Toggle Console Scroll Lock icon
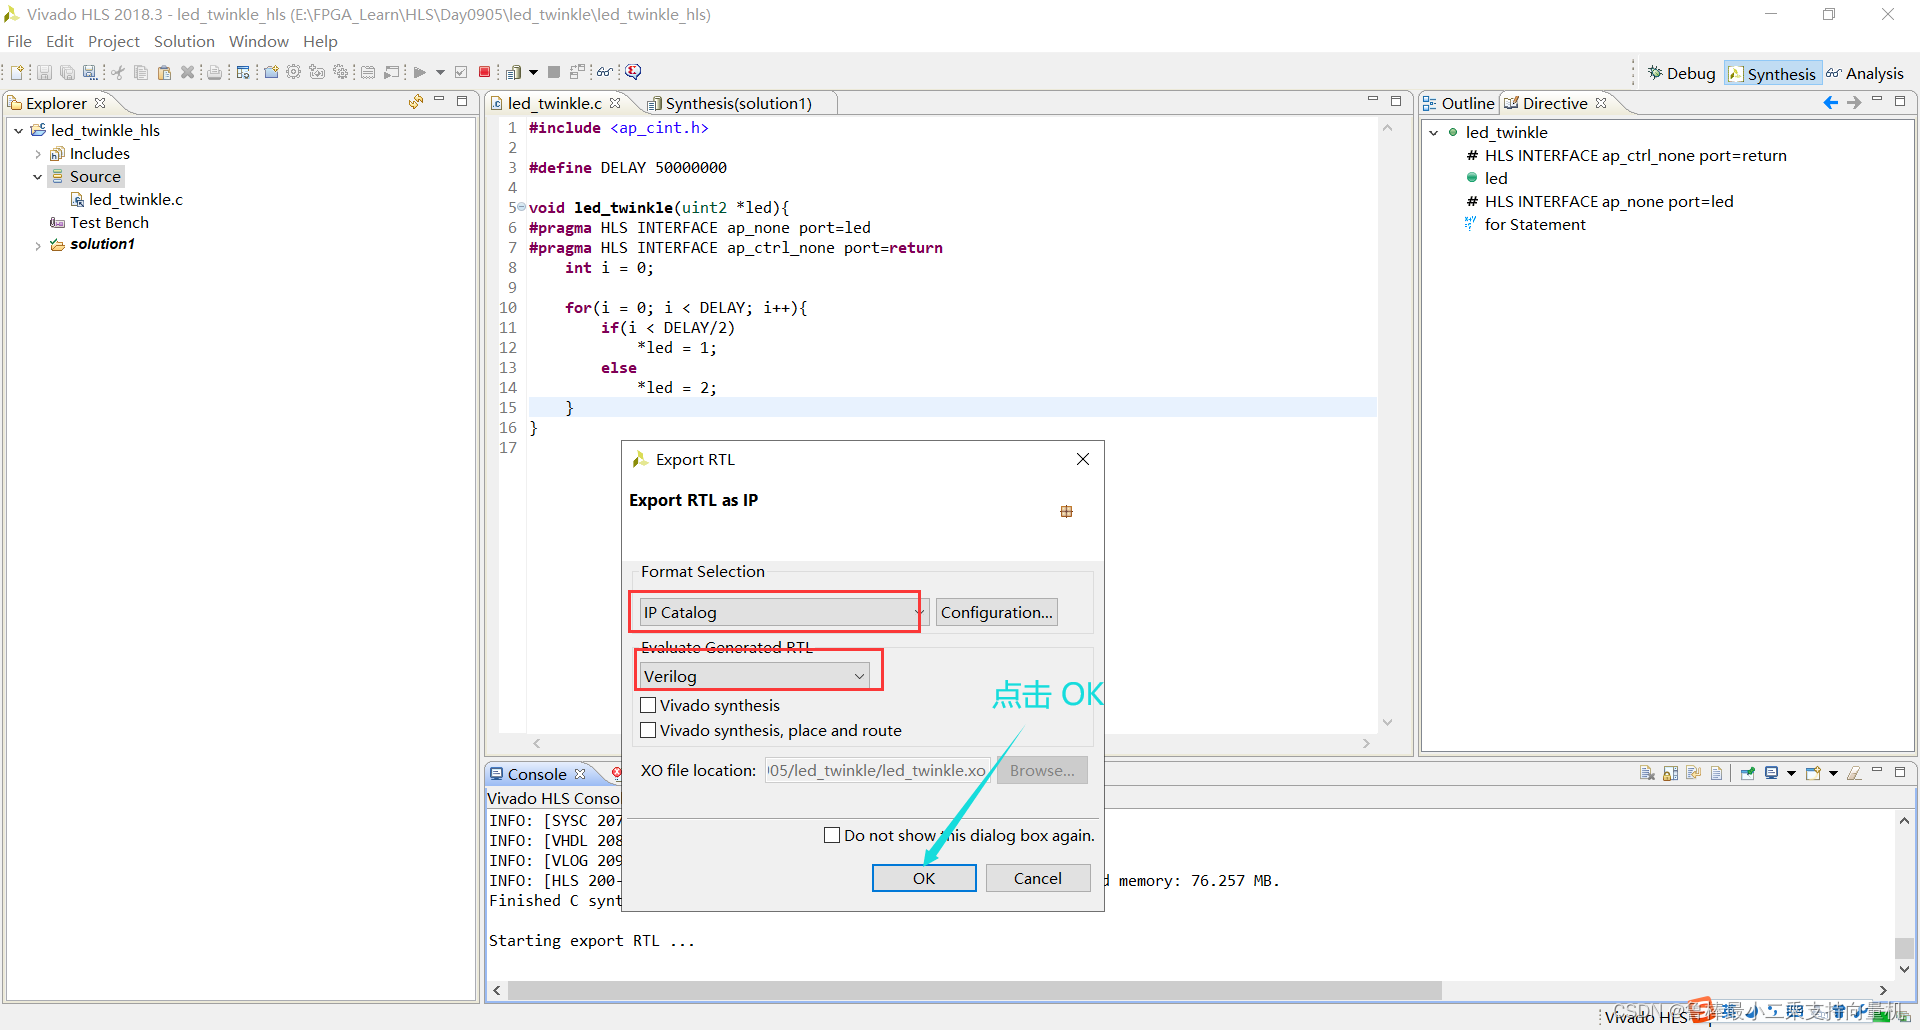 point(1670,773)
